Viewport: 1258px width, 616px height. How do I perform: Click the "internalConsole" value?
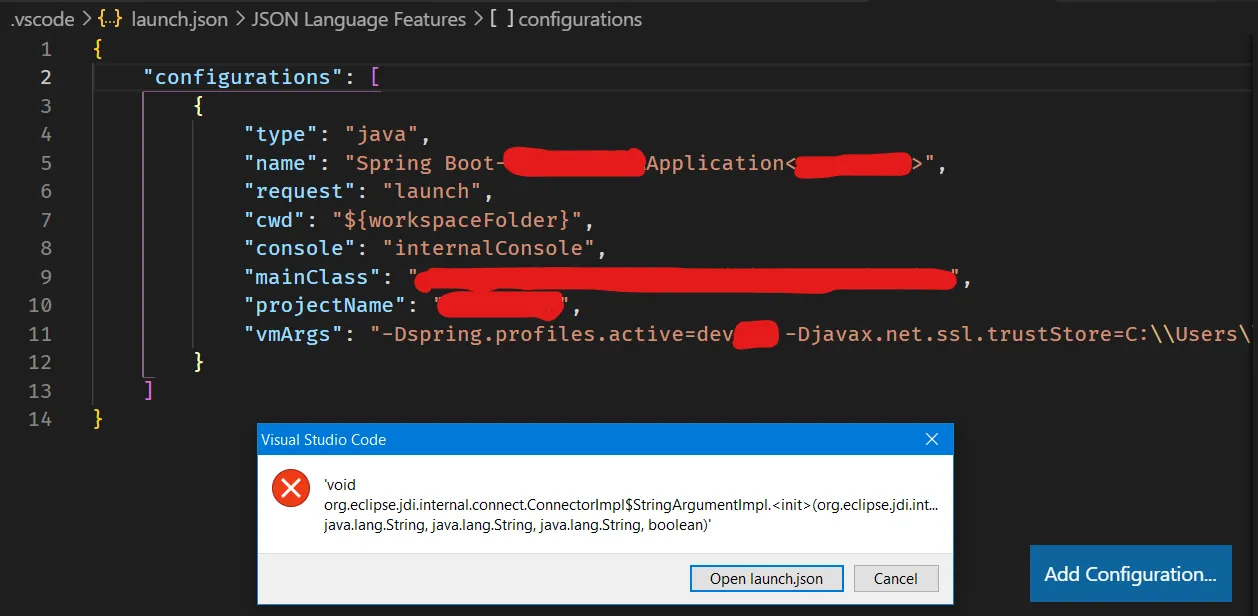coord(489,248)
